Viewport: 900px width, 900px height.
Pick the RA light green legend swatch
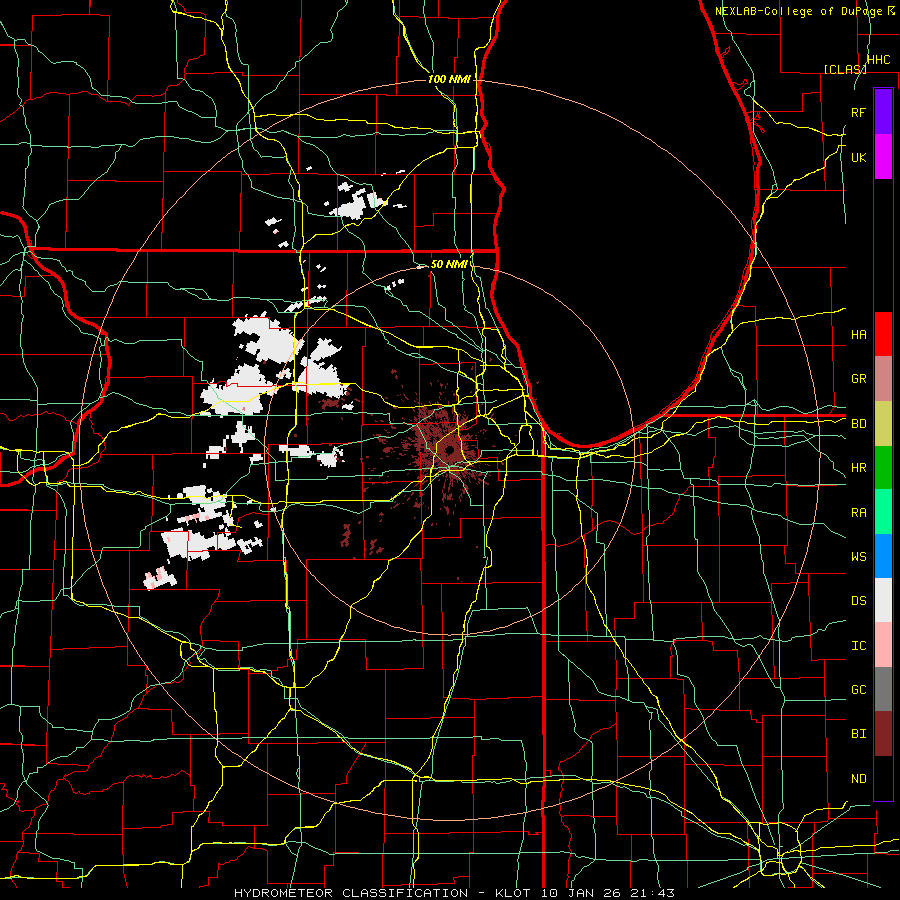pyautogui.click(x=883, y=512)
